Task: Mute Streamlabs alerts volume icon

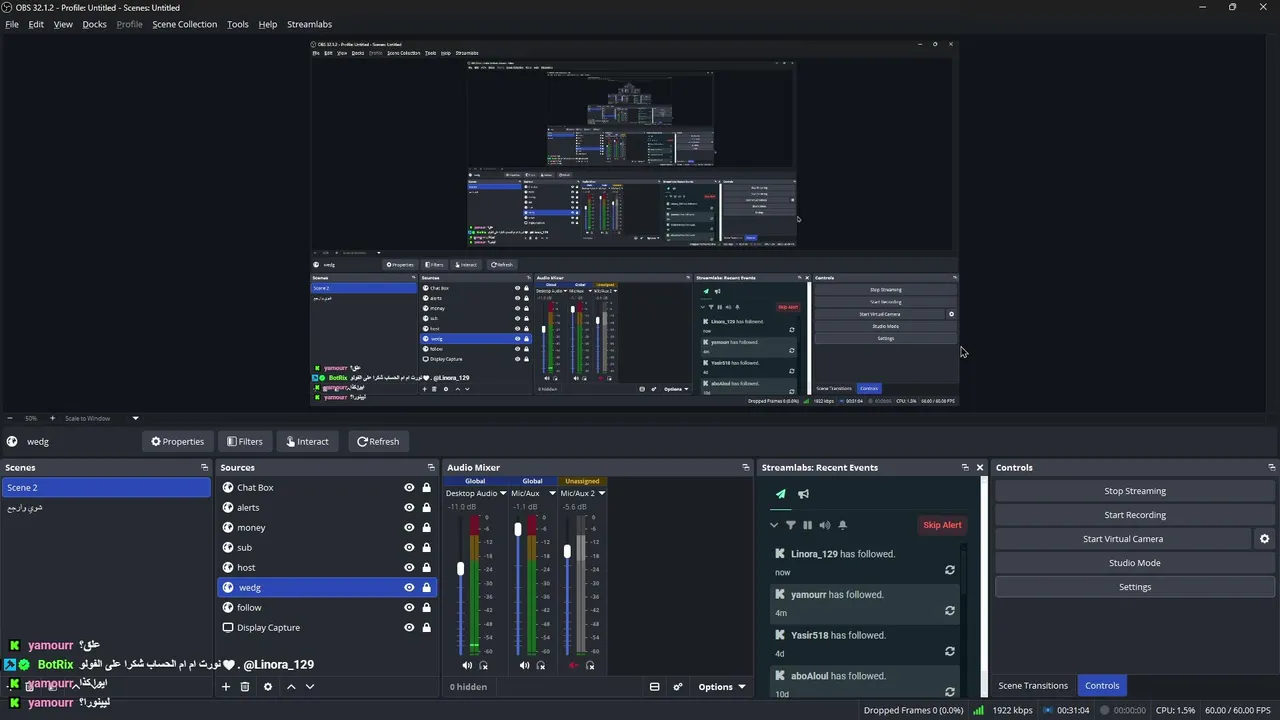Action: pos(825,525)
